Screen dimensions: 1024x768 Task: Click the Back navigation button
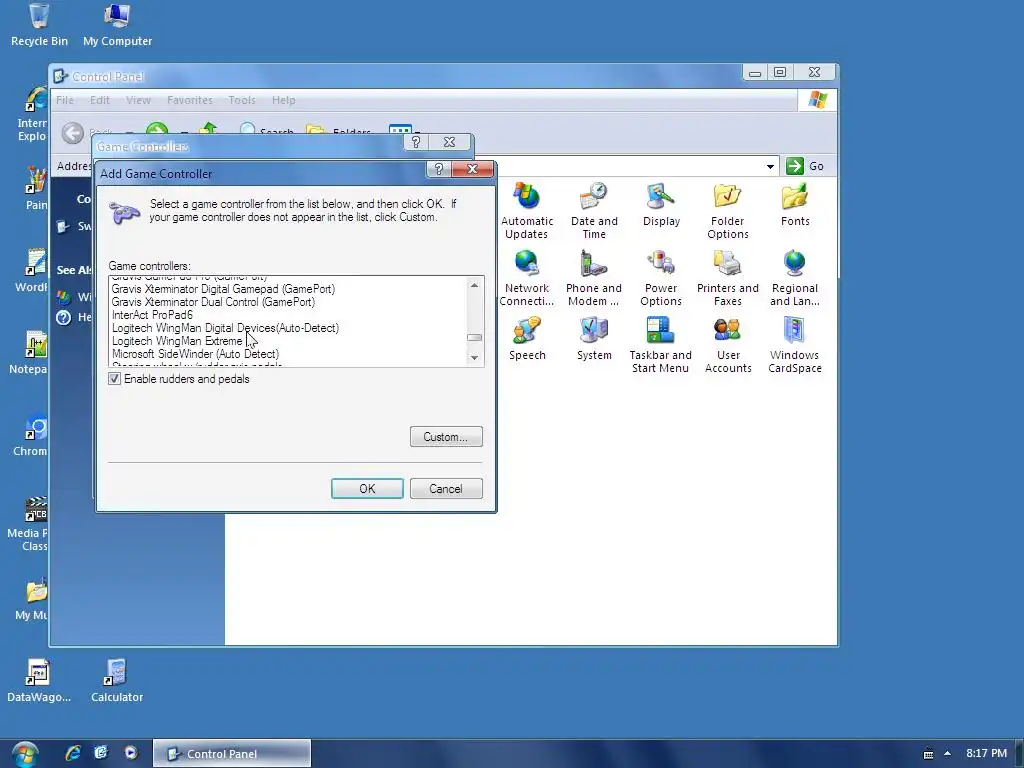tap(73, 133)
